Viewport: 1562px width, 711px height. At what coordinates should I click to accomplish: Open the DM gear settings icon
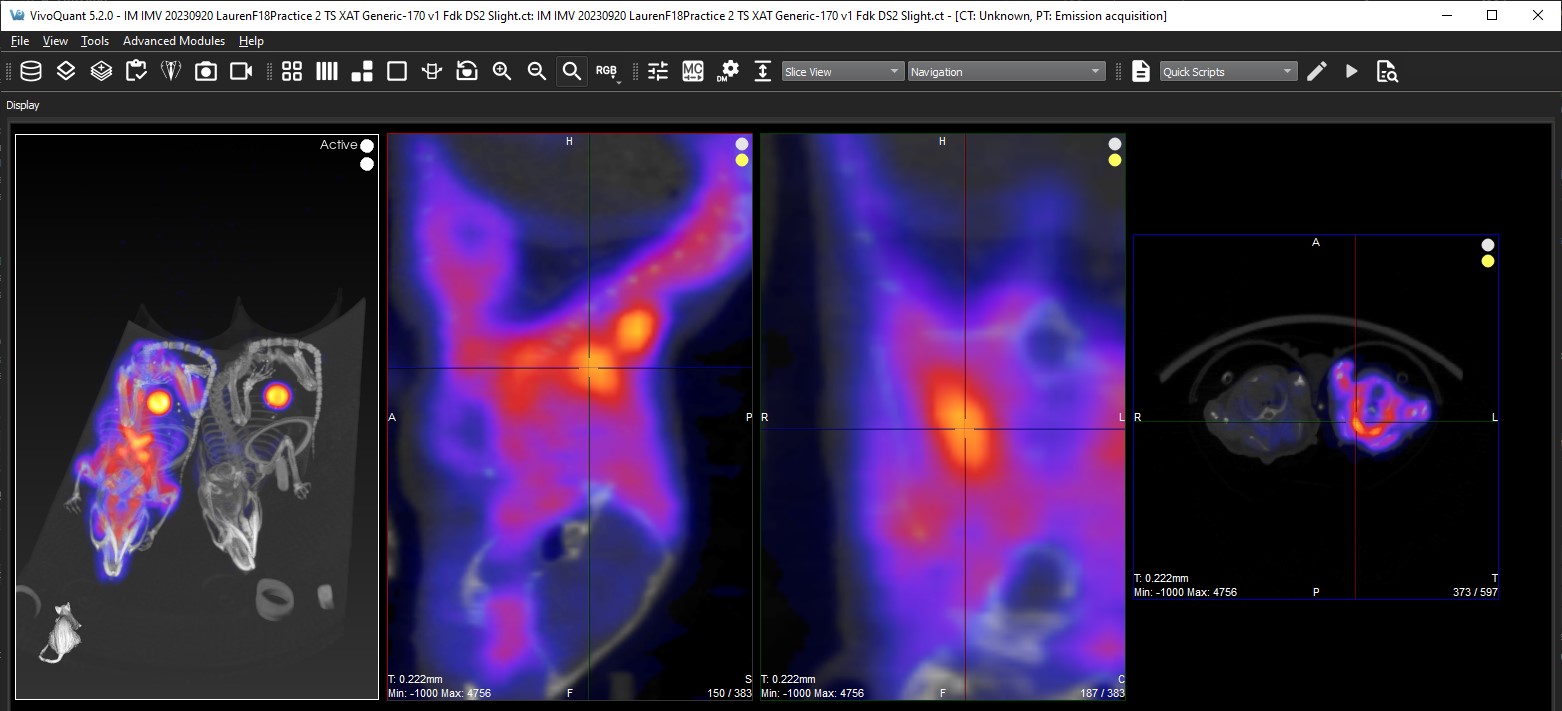pos(729,71)
